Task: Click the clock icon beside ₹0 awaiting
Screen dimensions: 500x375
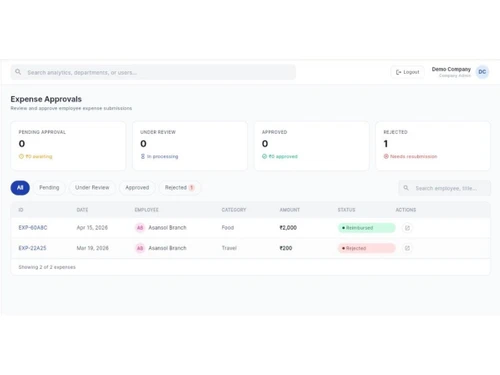Action: point(21,156)
